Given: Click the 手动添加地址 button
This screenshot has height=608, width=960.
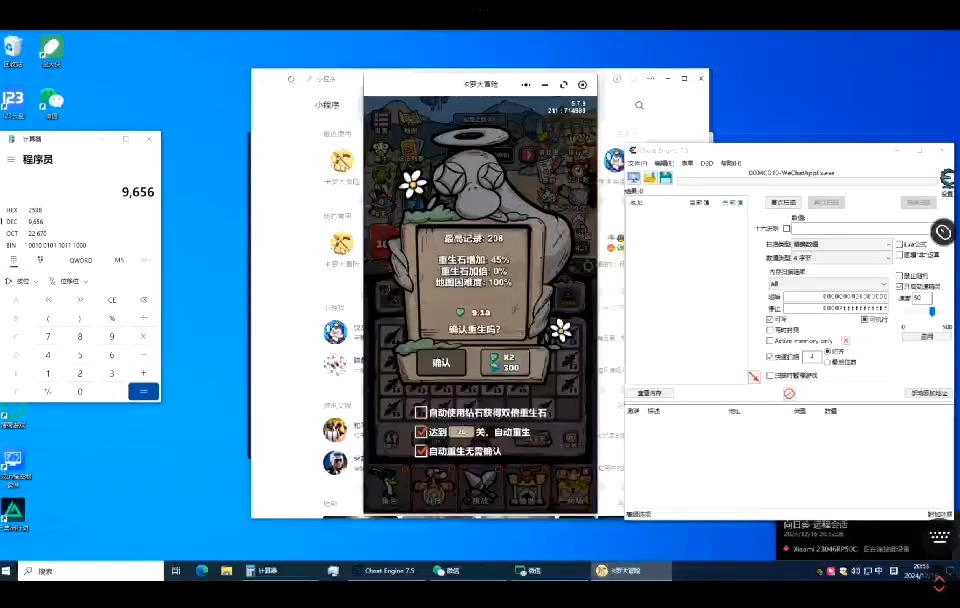Looking at the screenshot, I should point(928,393).
